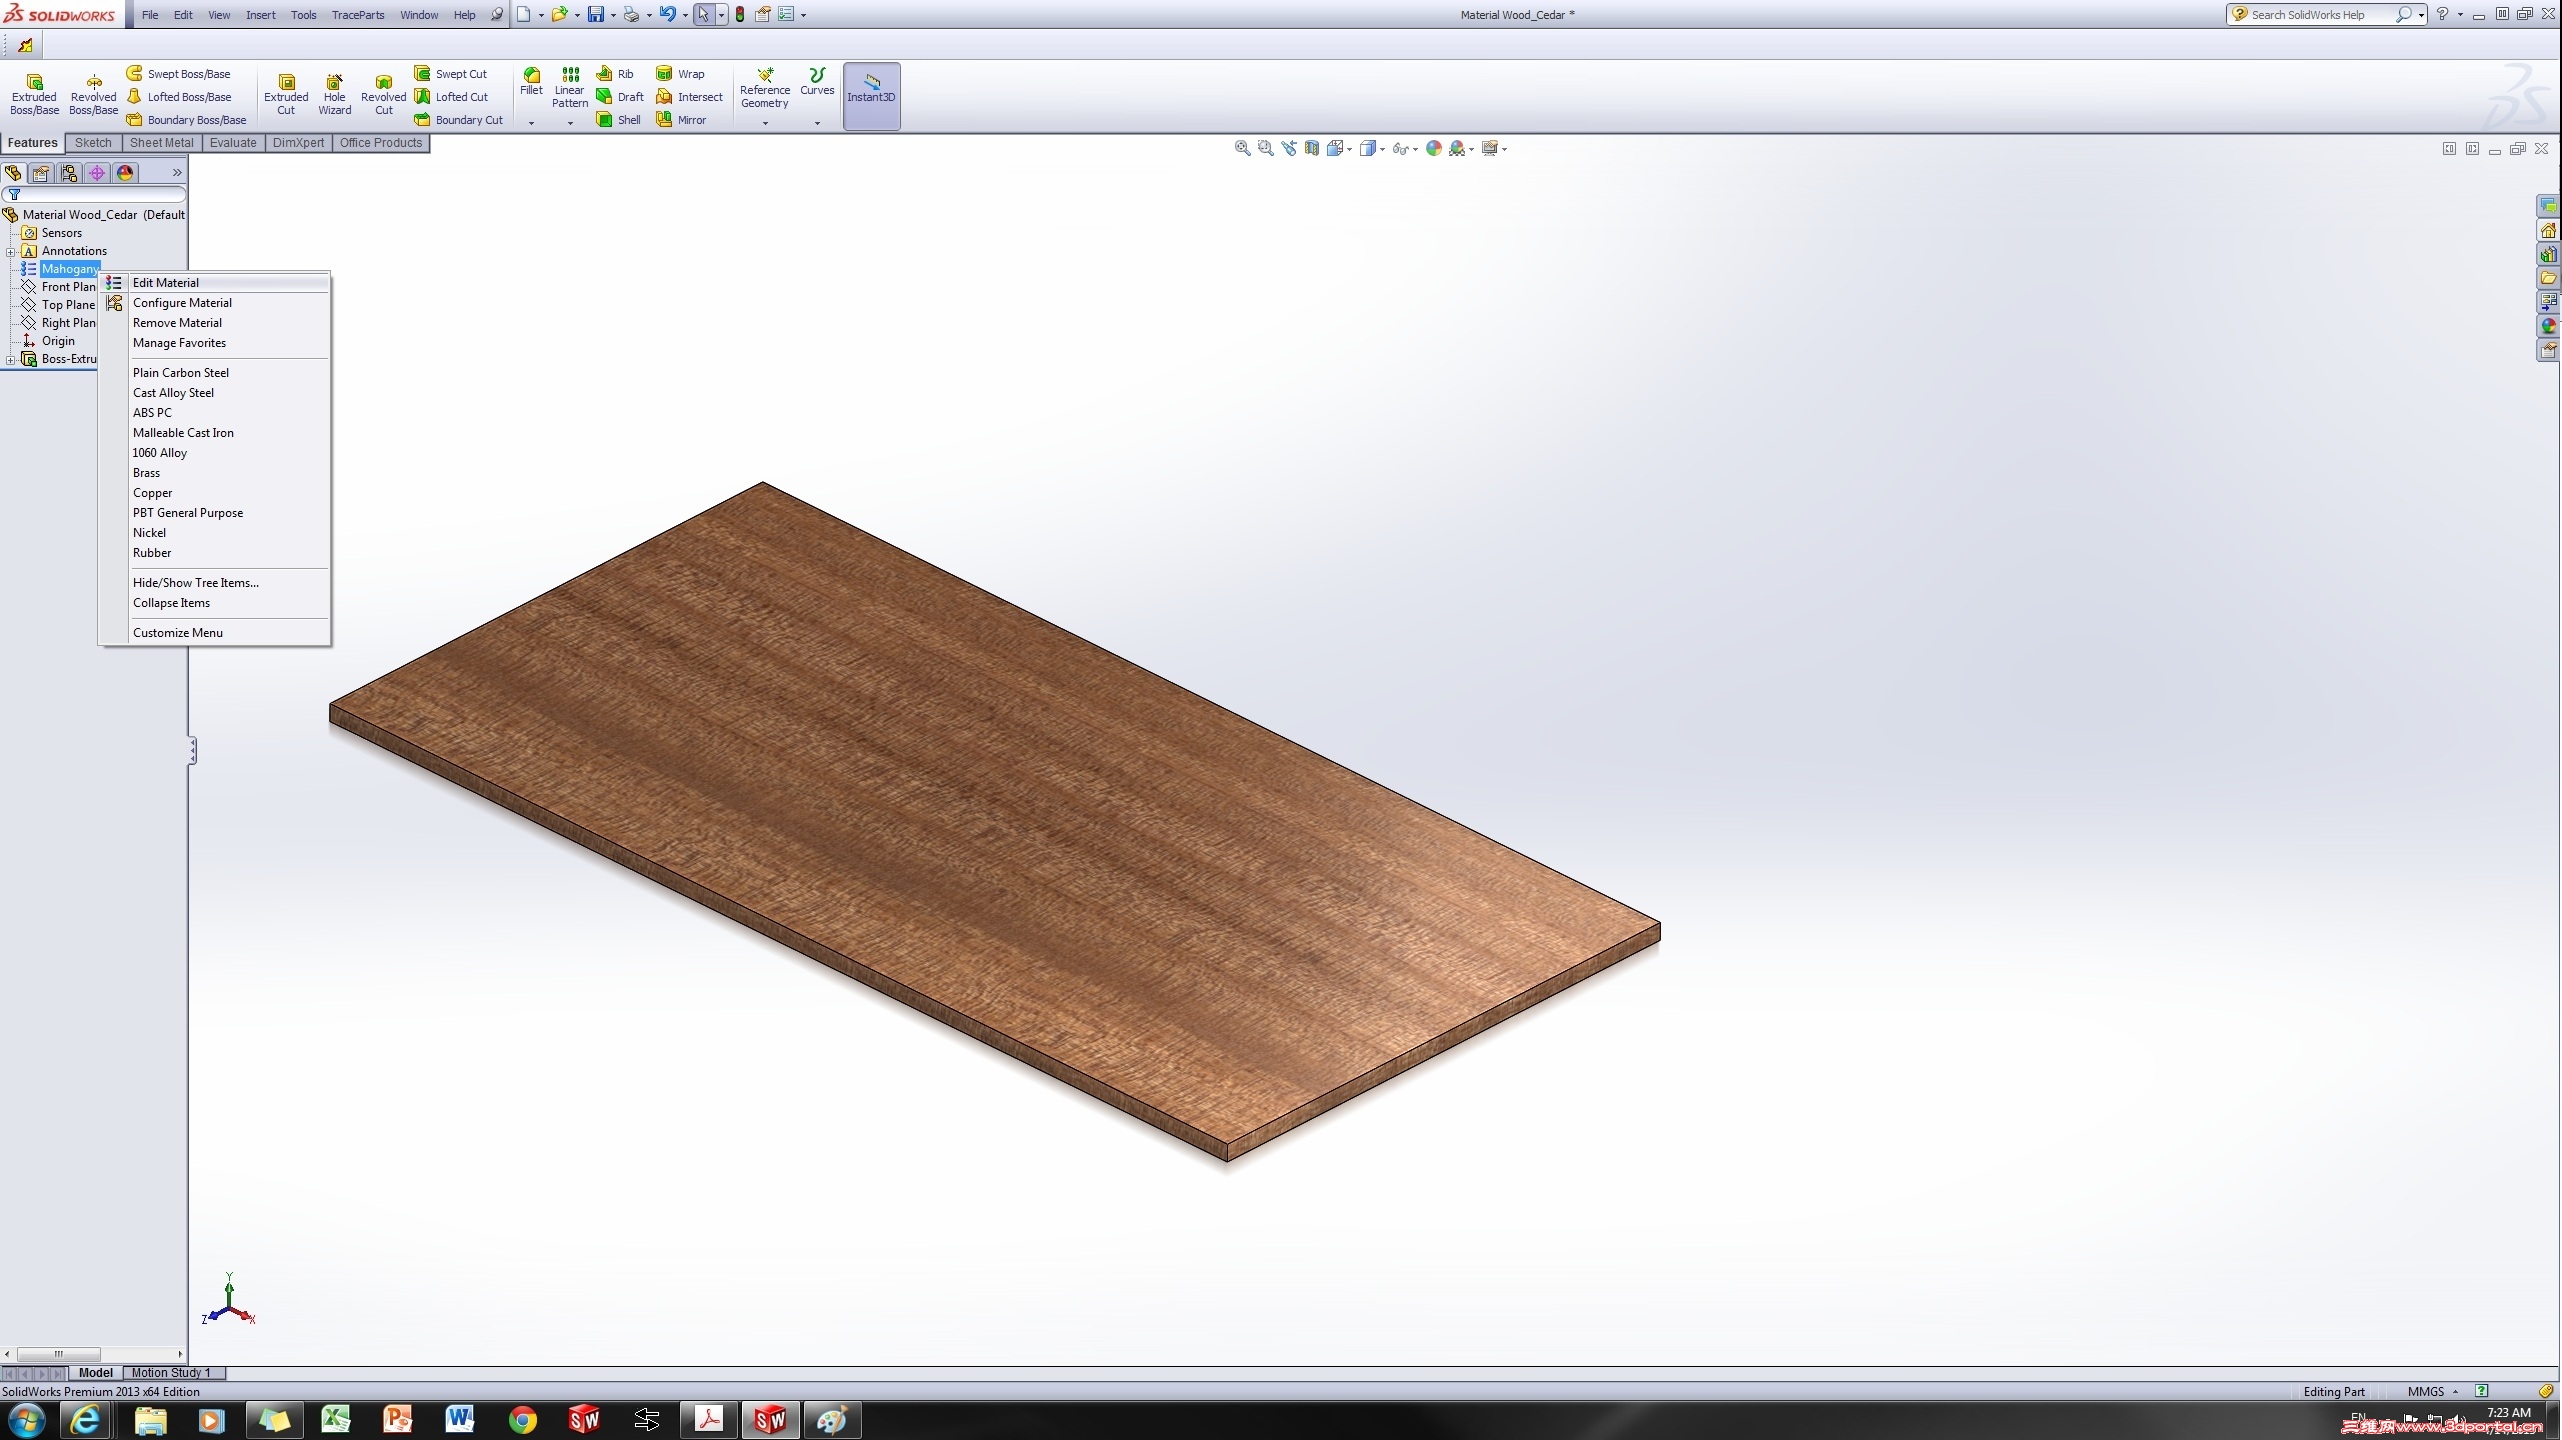Screen dimensions: 2562x1440
Task: Click Customize Menu entry
Action: pyautogui.click(x=217, y=633)
